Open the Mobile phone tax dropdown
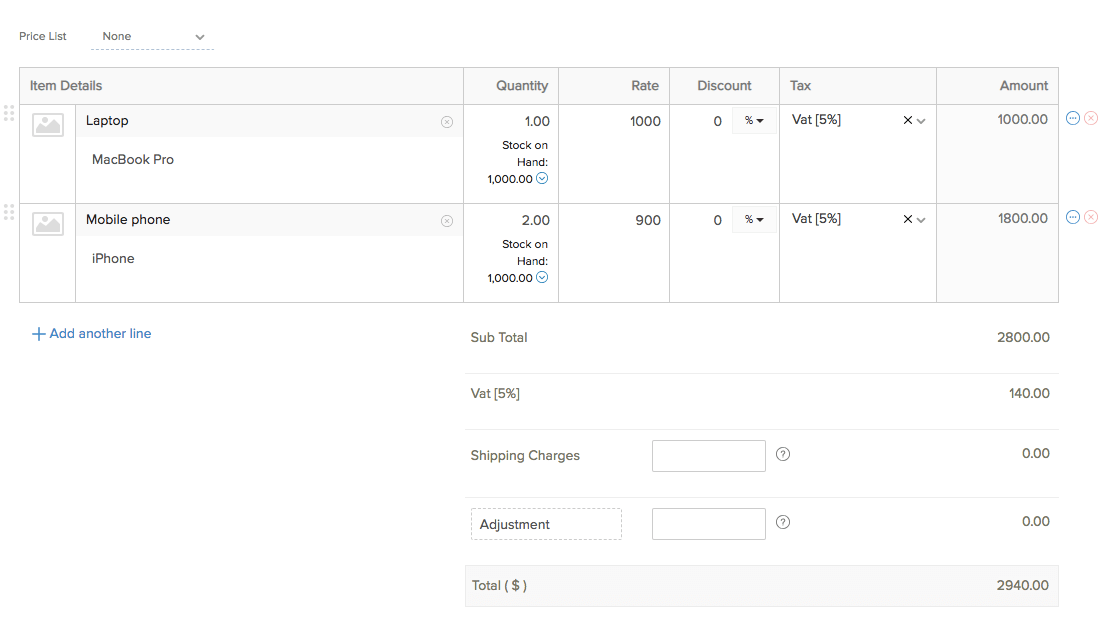This screenshot has height=619, width=1109. (x=921, y=220)
